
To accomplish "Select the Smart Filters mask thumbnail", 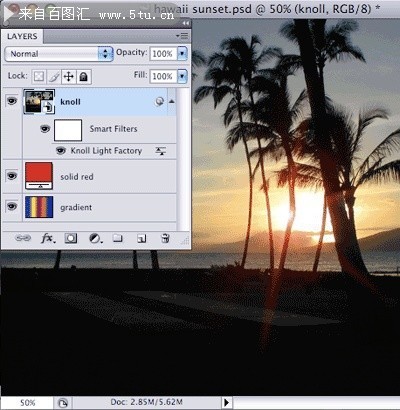I will coord(68,130).
